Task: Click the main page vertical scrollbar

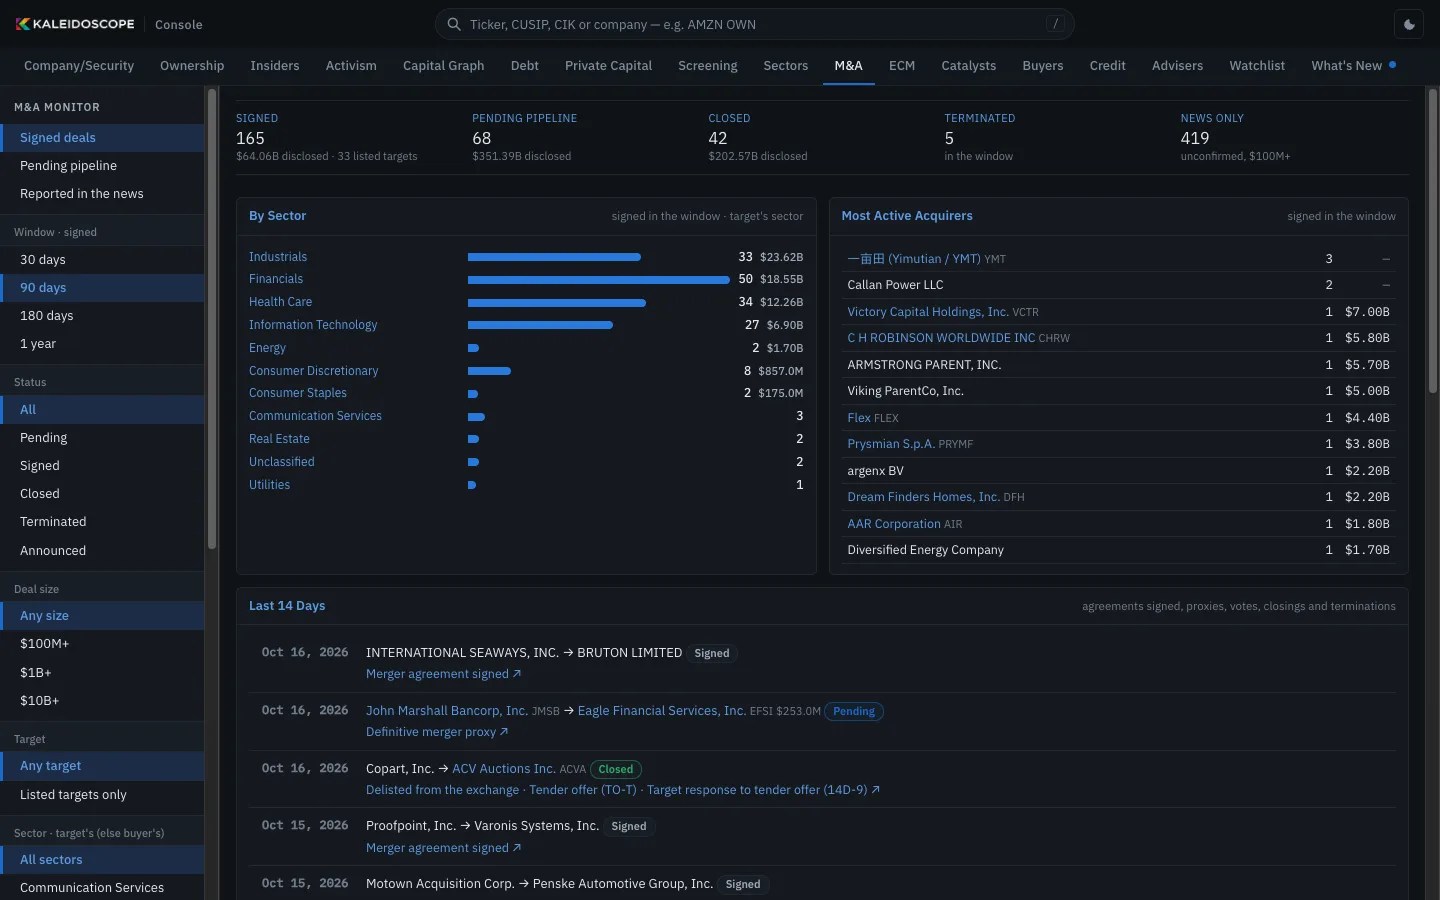Action: (1432, 241)
